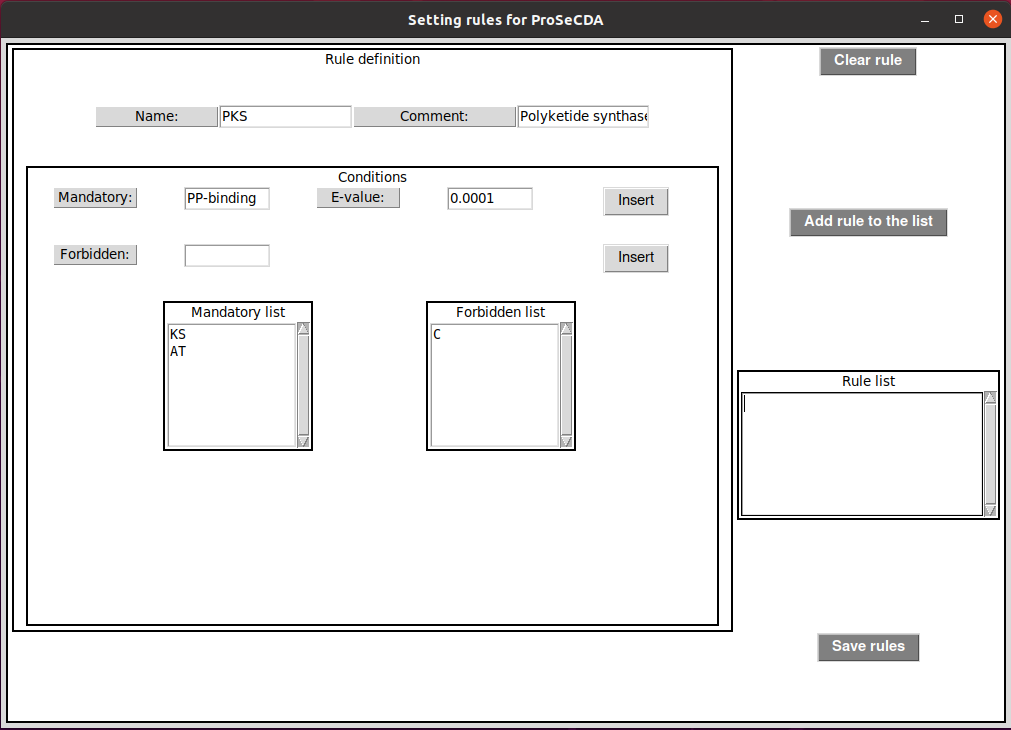
Task: Edit the Comment field Polyketide synthase
Action: [x=583, y=117]
